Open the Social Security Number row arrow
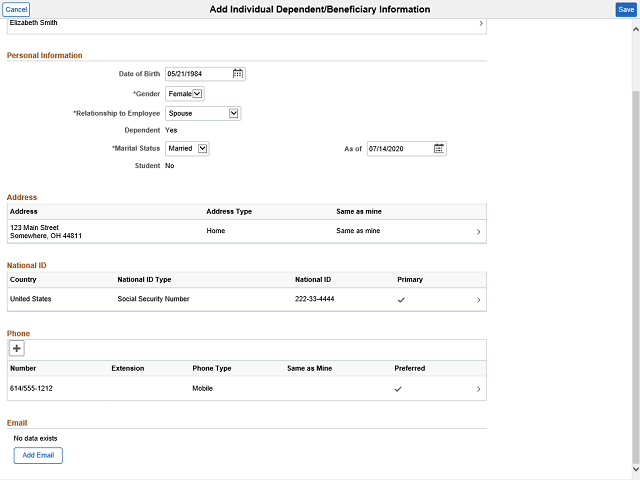 pyautogui.click(x=478, y=300)
